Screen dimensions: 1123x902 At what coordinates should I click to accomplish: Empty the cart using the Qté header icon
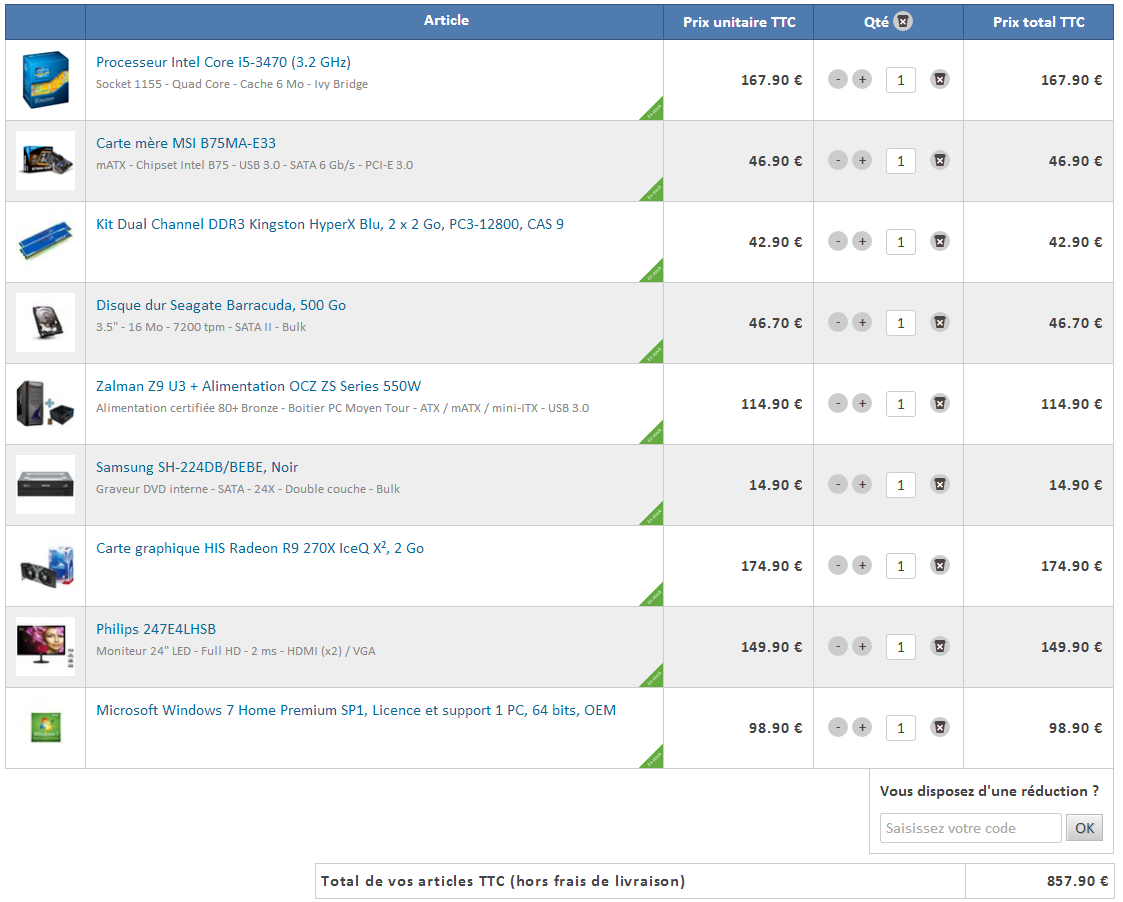tap(904, 21)
